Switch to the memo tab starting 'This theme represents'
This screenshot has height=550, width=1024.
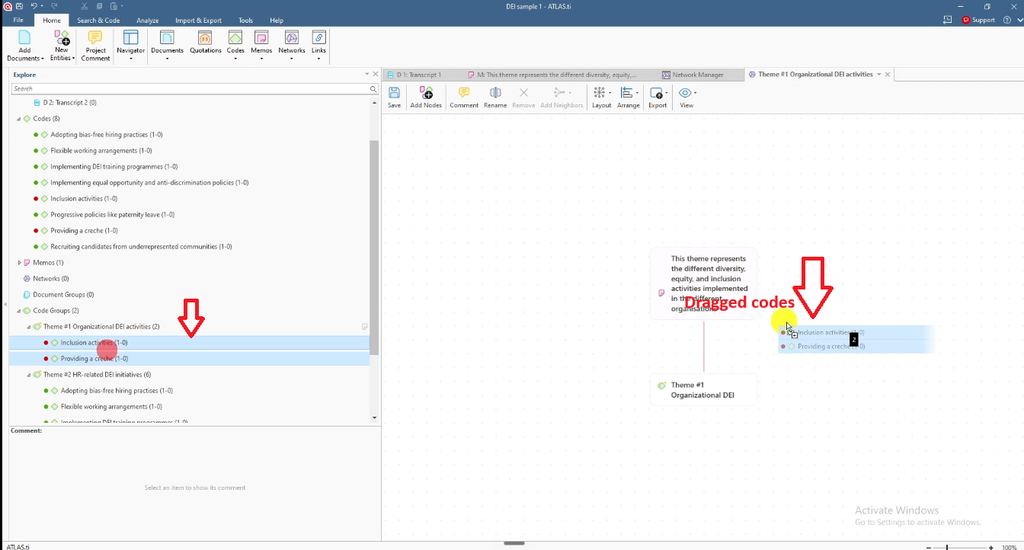pos(556,74)
